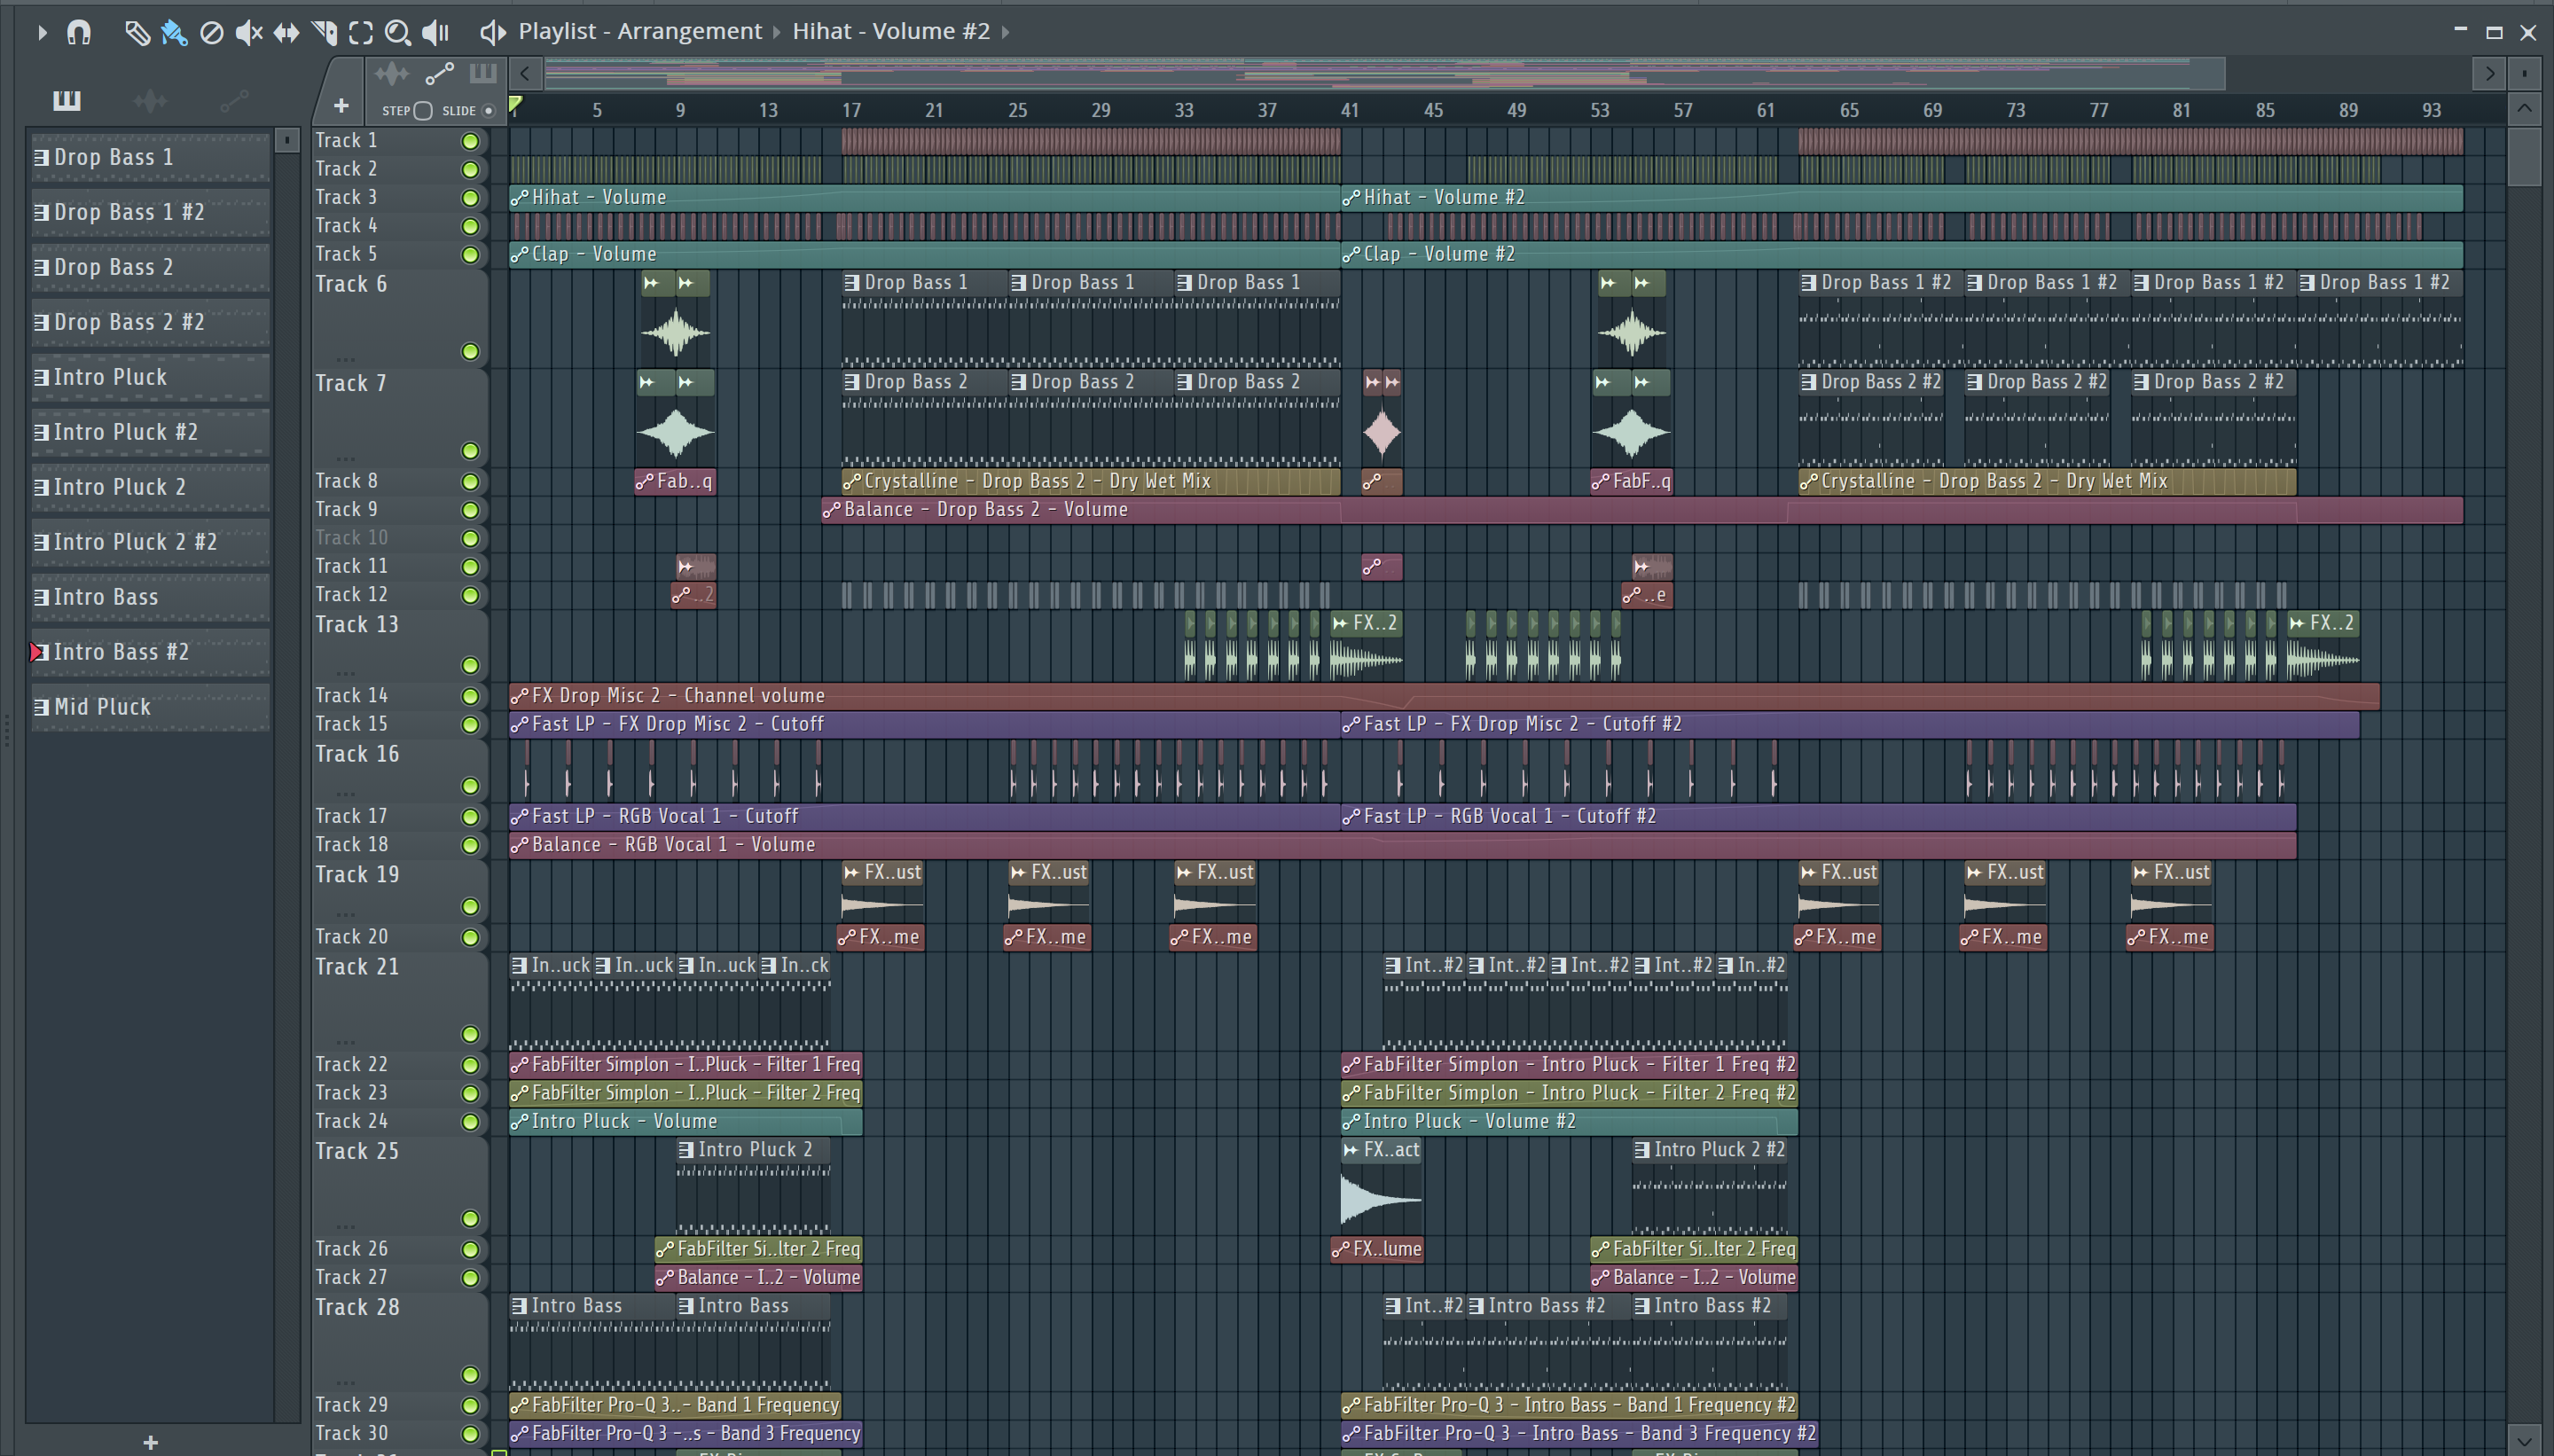Toggle Track 10 mute light
Viewport: 2554px width, 1456px height.
click(x=470, y=538)
